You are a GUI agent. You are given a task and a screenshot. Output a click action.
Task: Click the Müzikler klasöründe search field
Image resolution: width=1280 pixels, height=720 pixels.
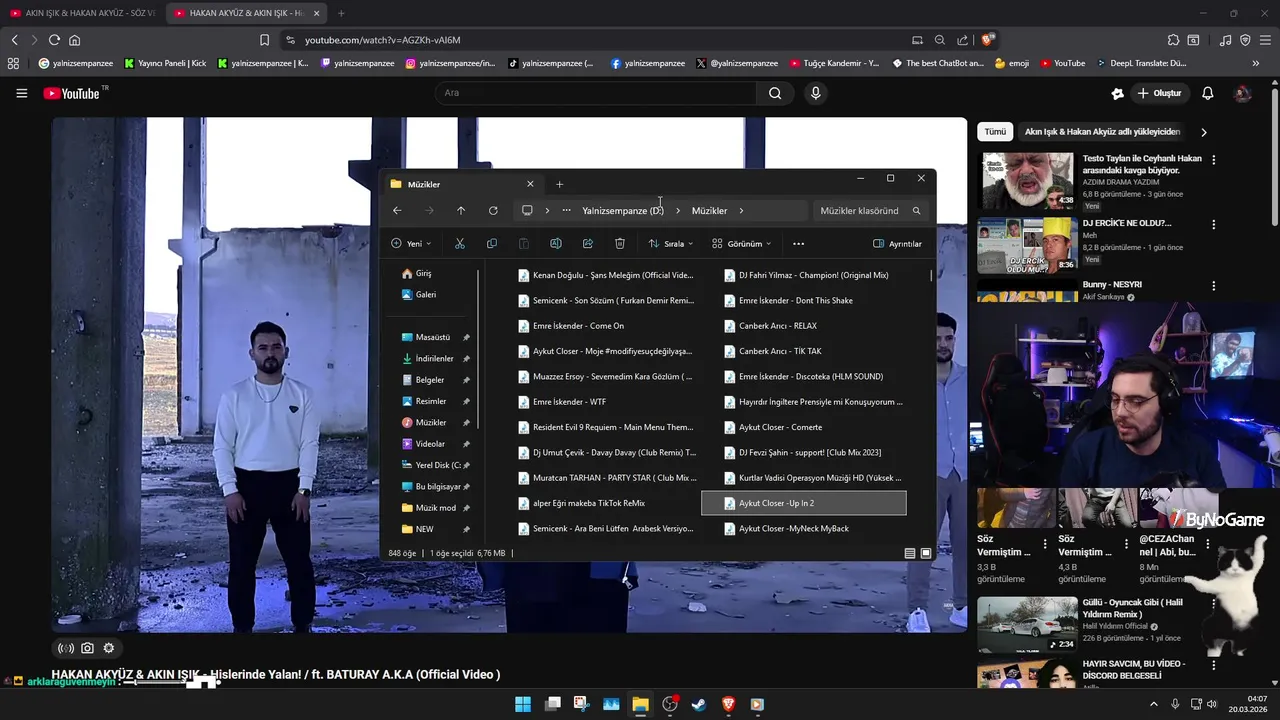point(869,210)
